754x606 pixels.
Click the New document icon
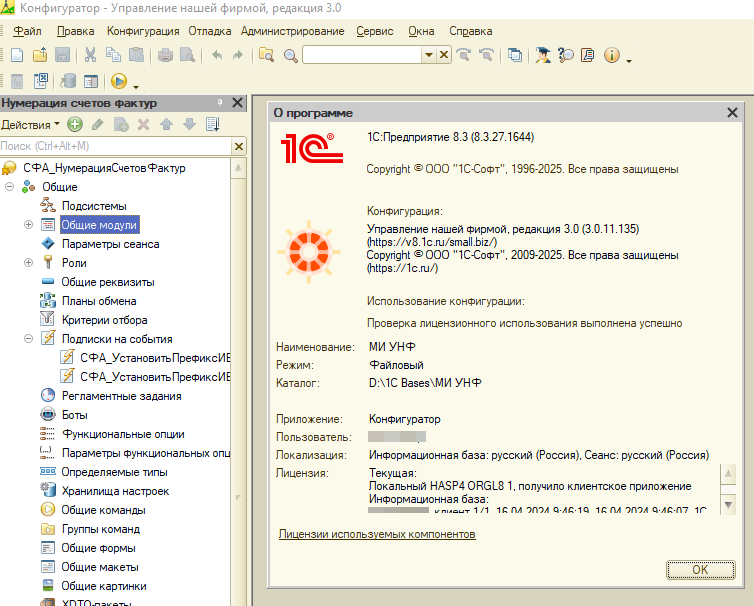16,55
